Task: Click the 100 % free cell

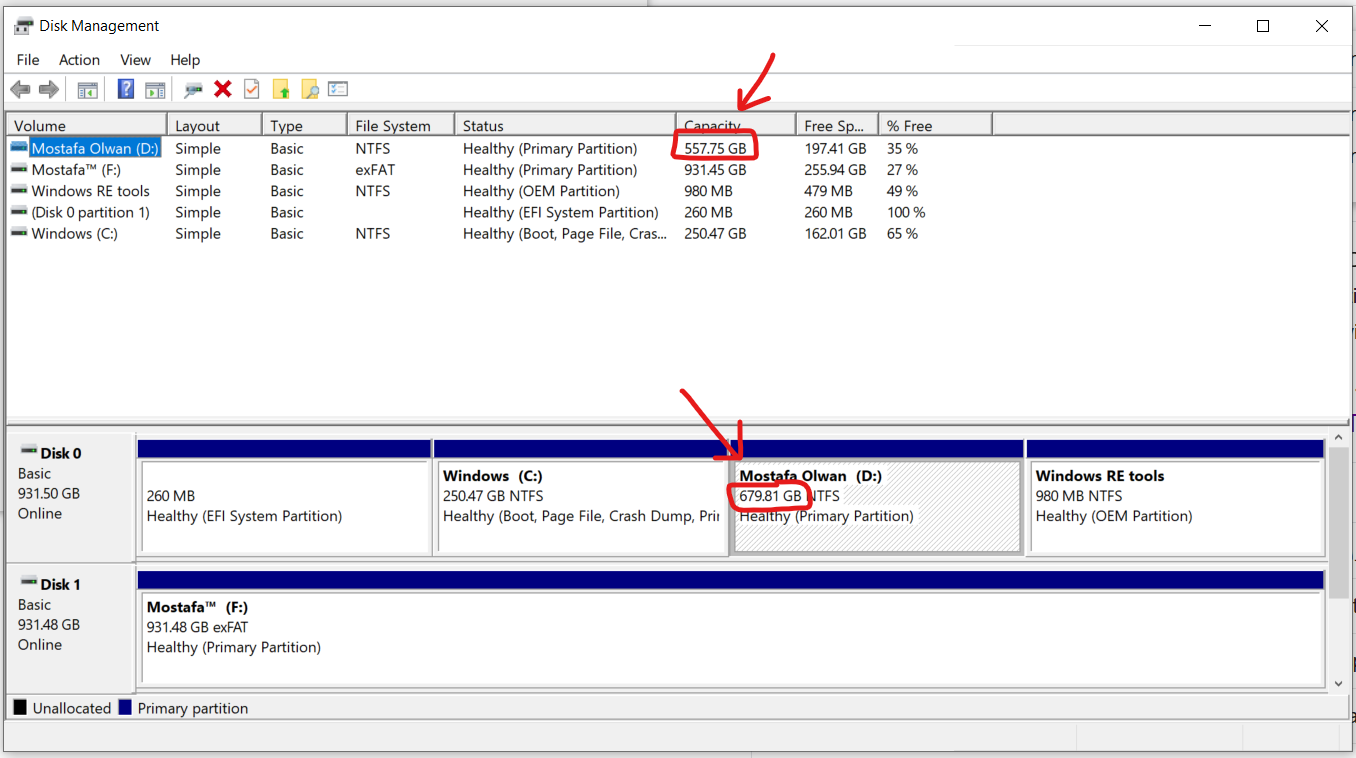Action: (906, 212)
